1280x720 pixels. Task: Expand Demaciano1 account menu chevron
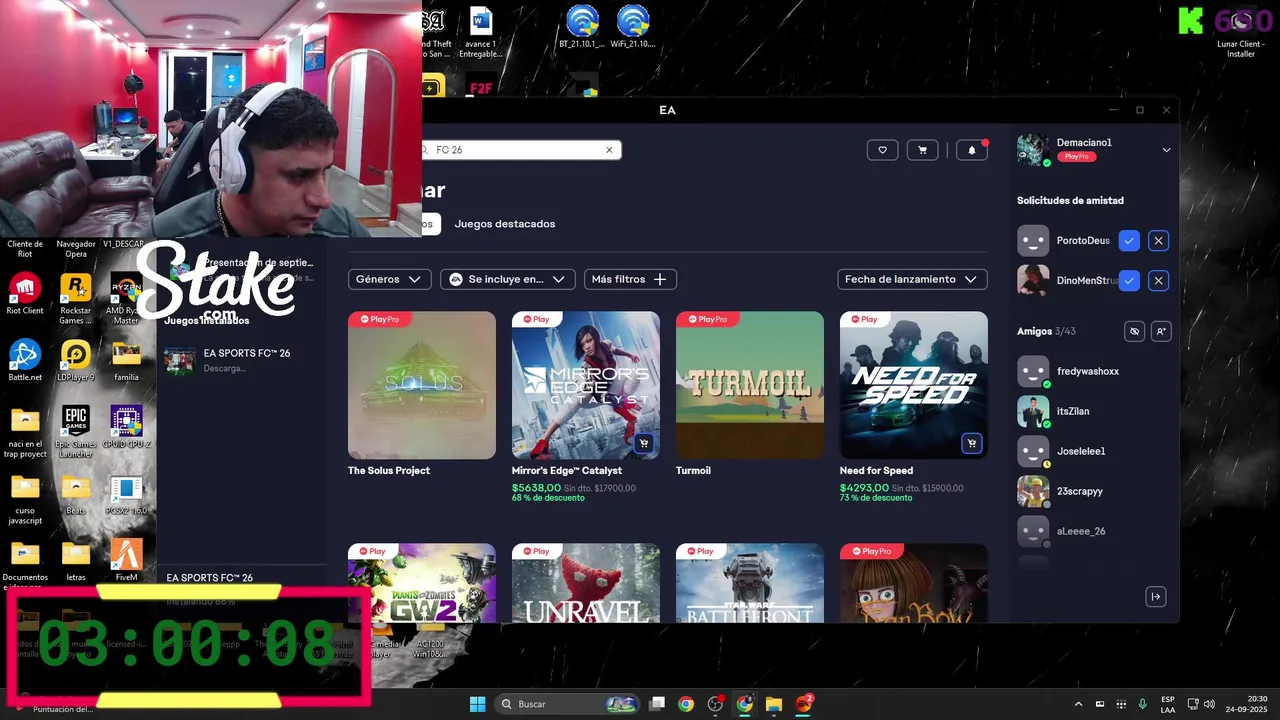tap(1166, 150)
